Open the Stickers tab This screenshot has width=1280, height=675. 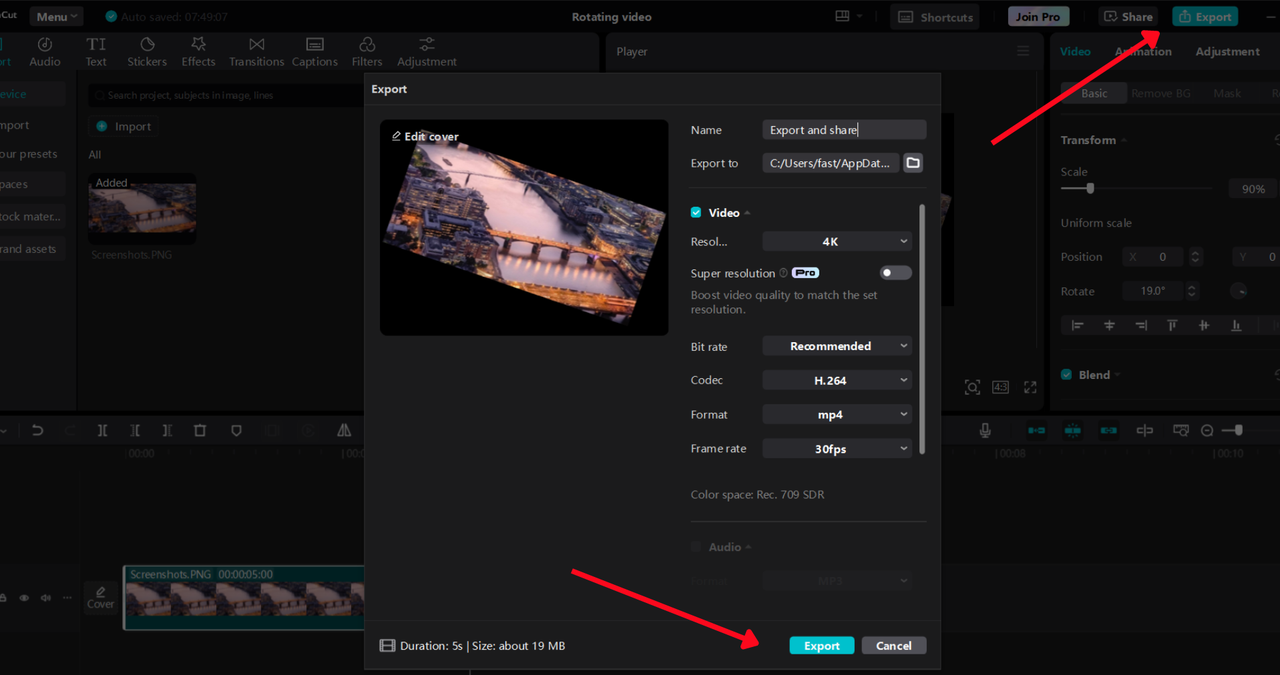[x=147, y=52]
